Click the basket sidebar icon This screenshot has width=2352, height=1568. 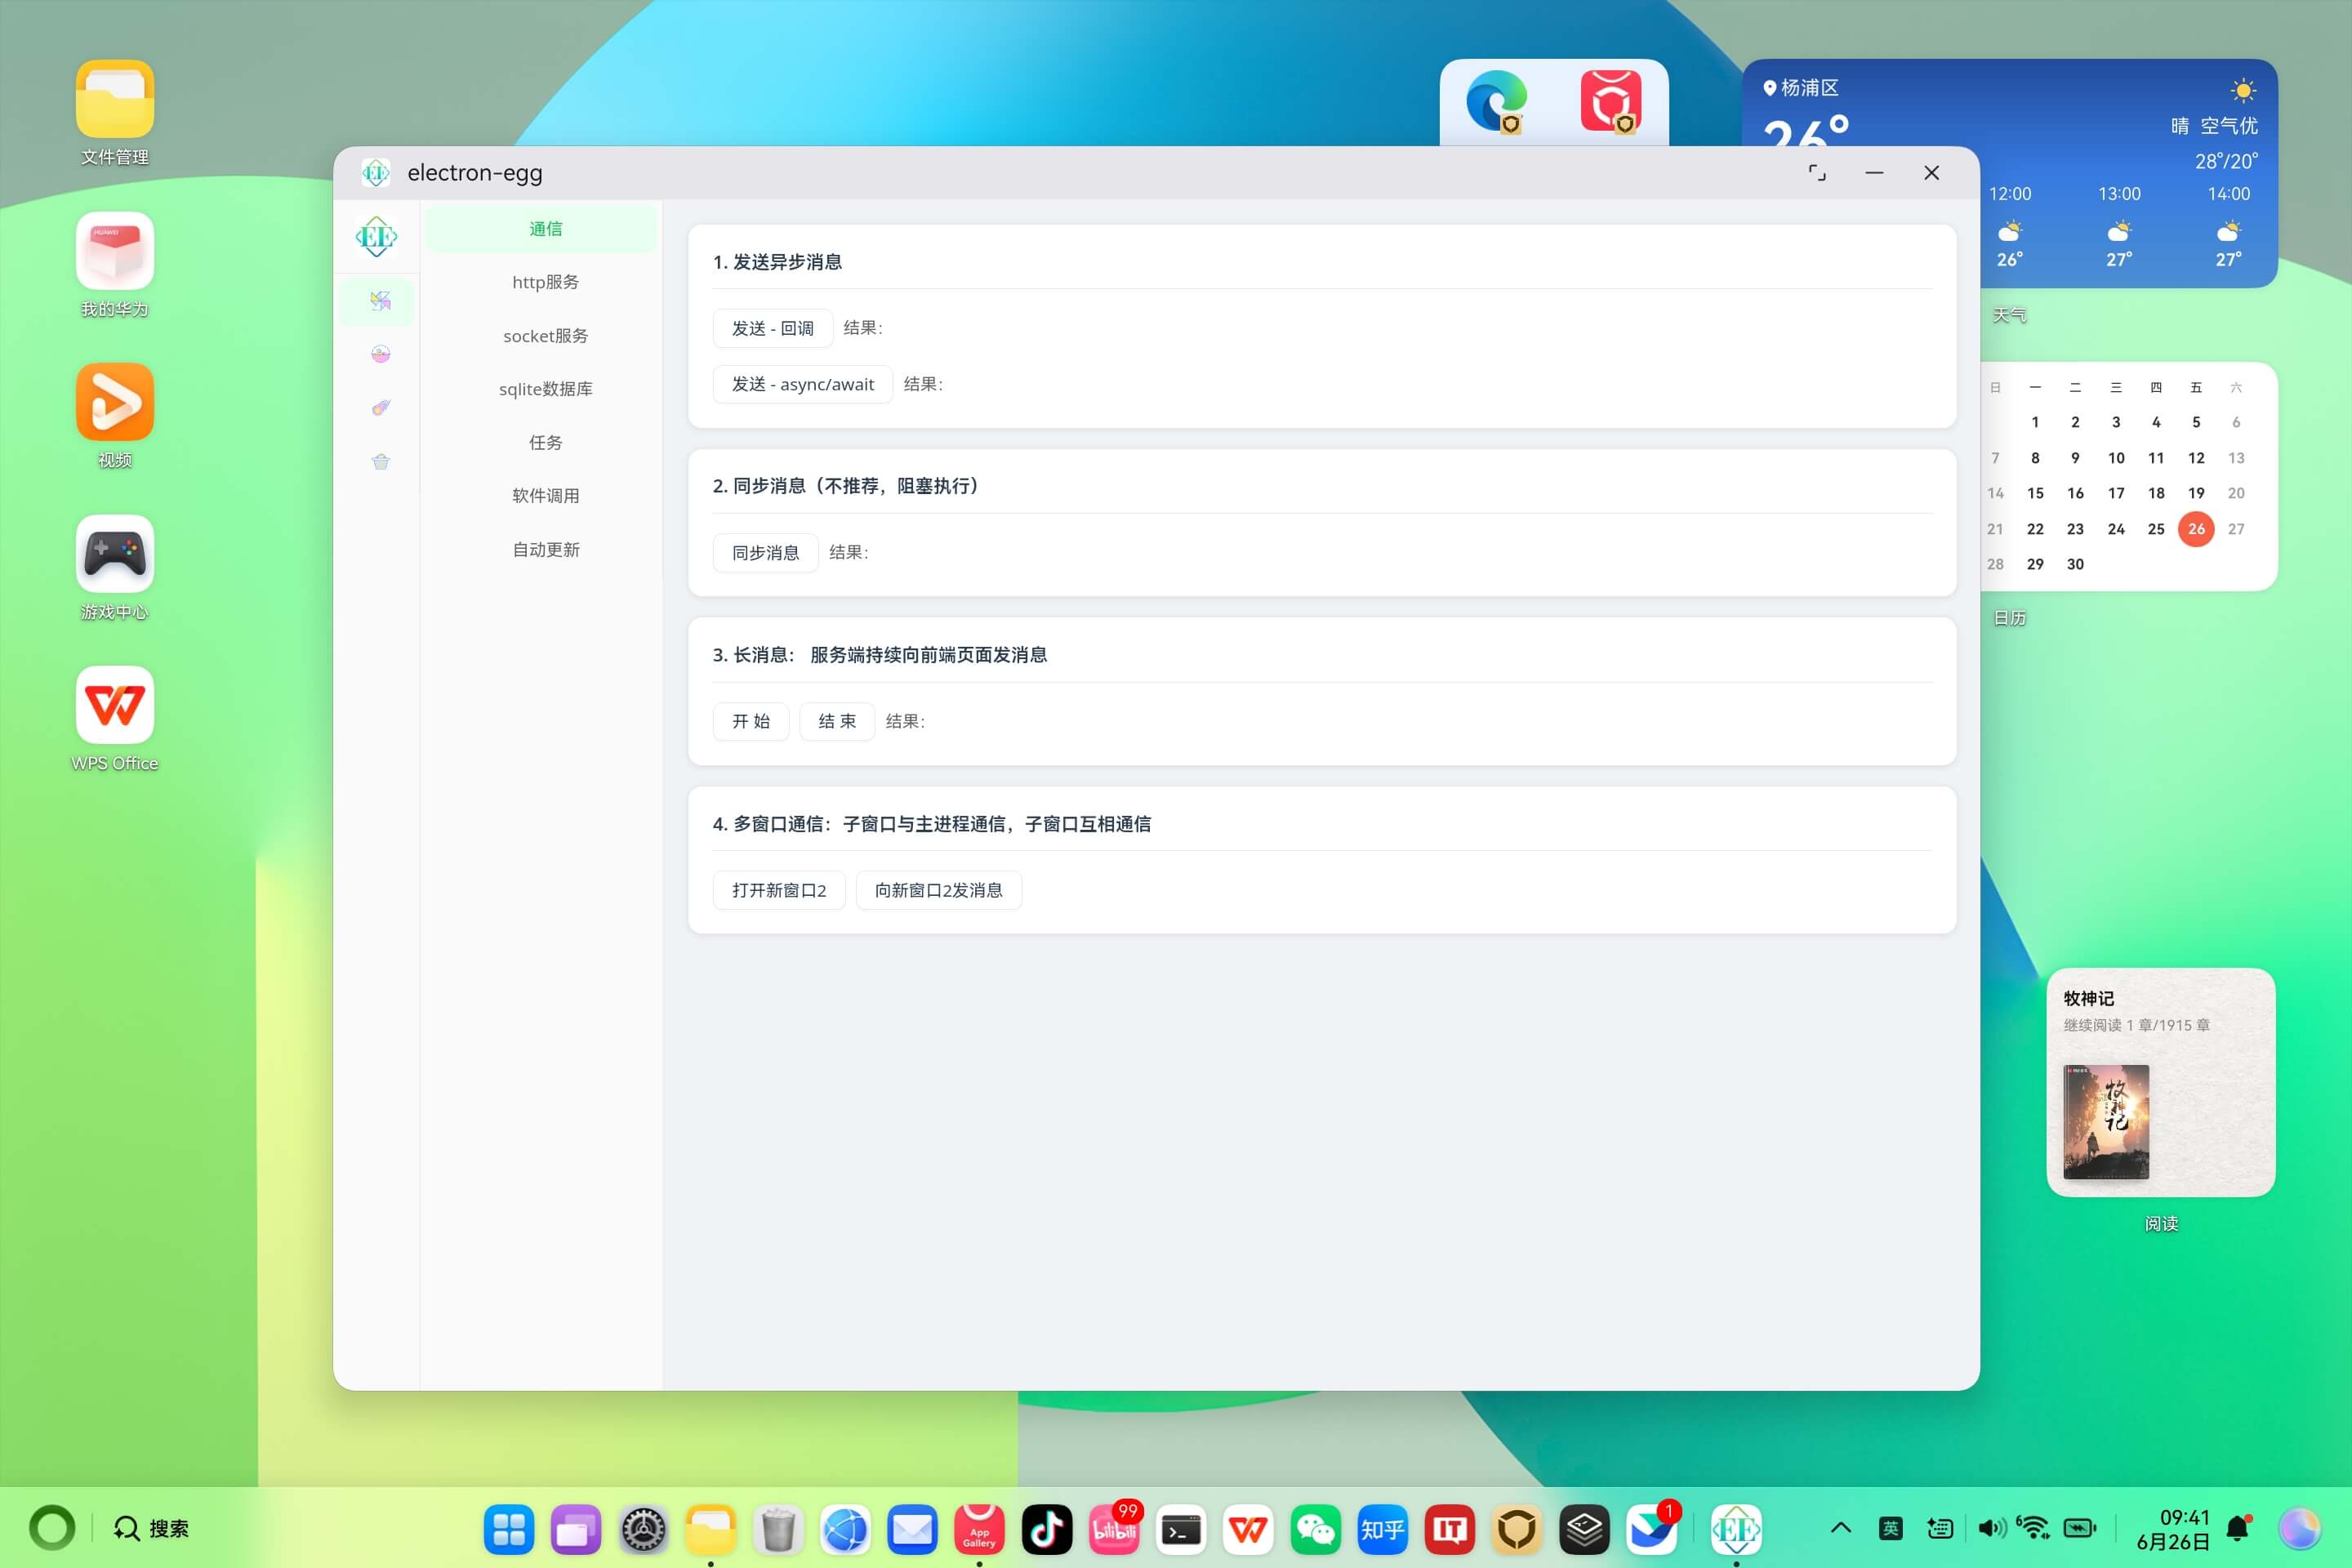coord(380,461)
